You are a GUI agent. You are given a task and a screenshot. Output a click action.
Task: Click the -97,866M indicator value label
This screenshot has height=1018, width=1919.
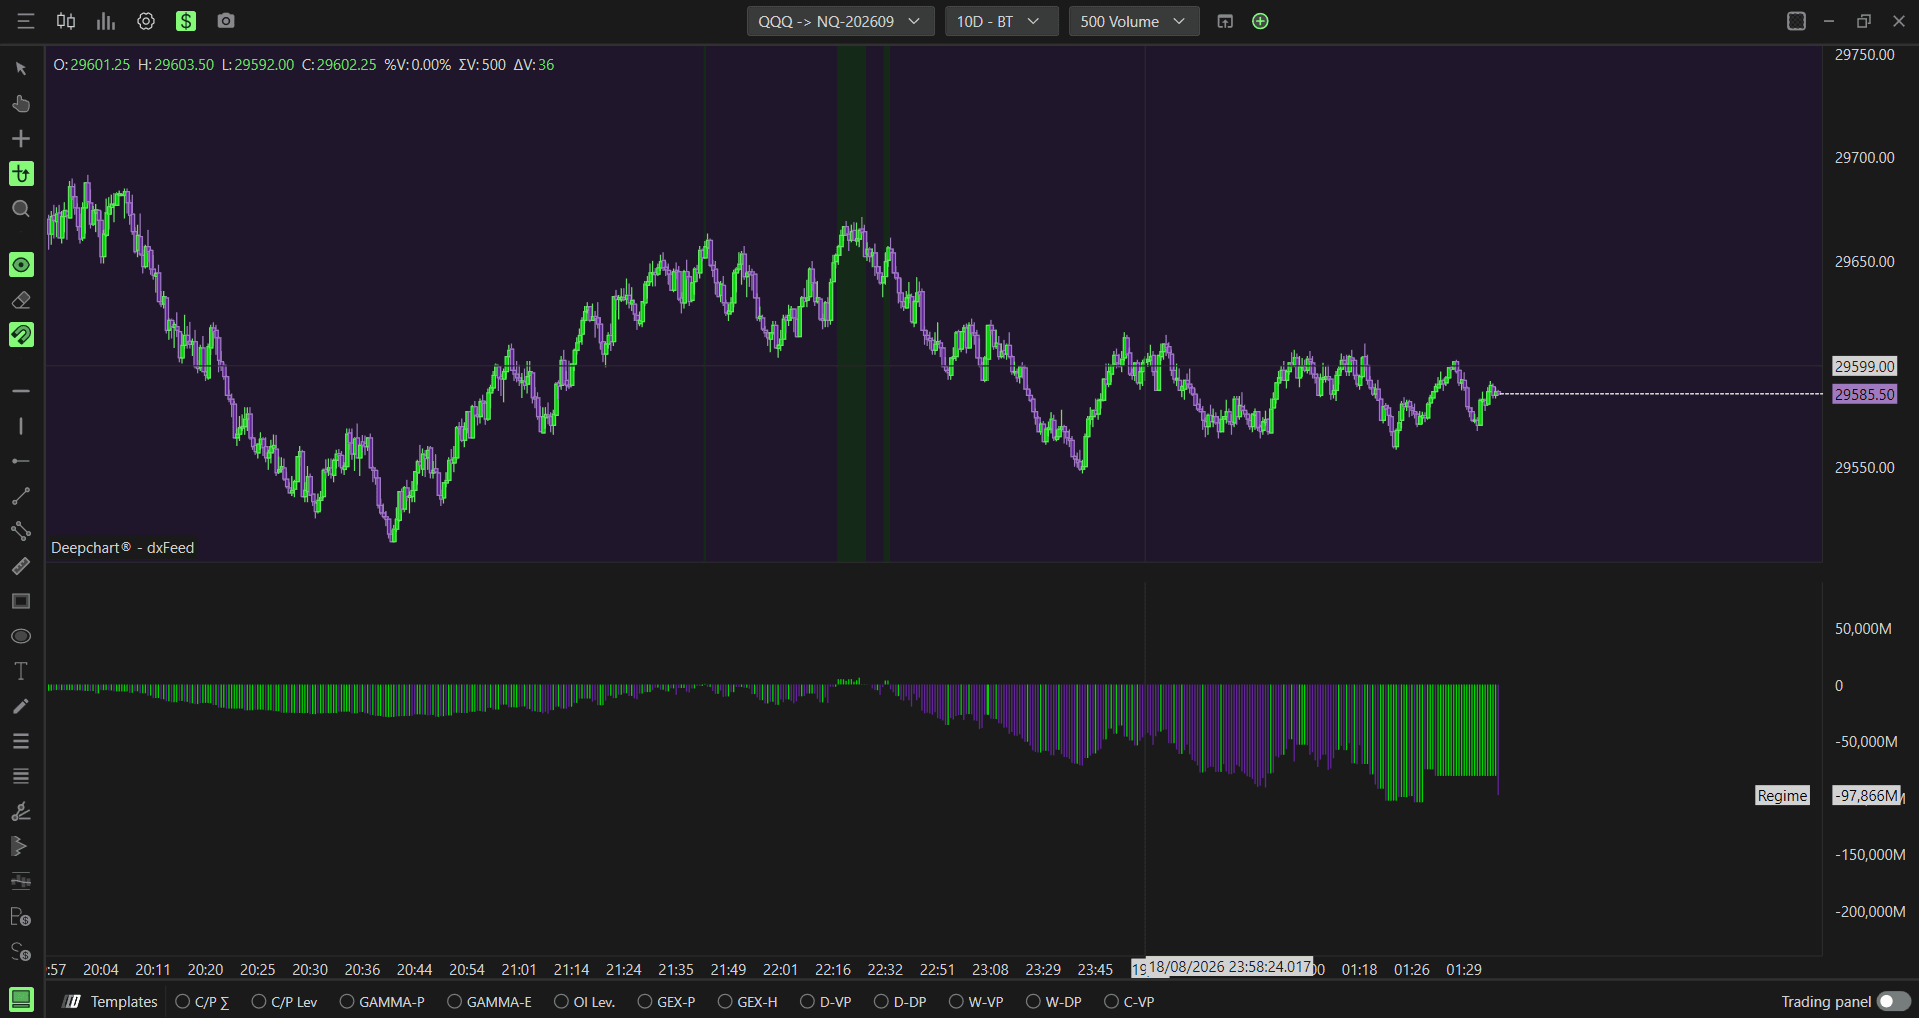(x=1867, y=795)
